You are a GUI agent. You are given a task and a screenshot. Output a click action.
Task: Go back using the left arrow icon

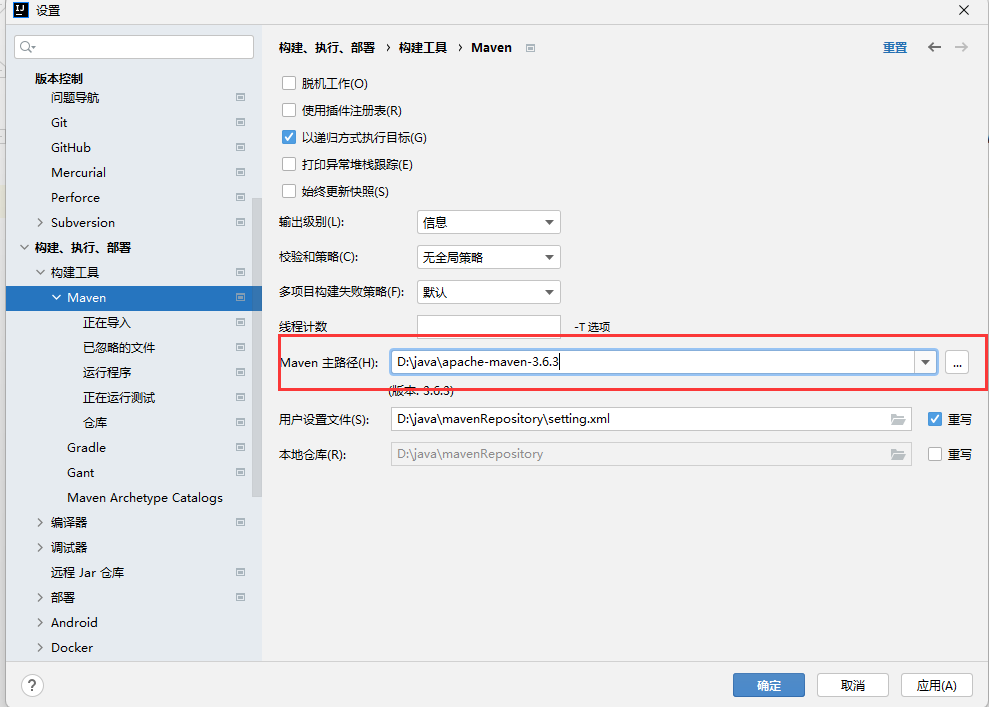pyautogui.click(x=934, y=47)
